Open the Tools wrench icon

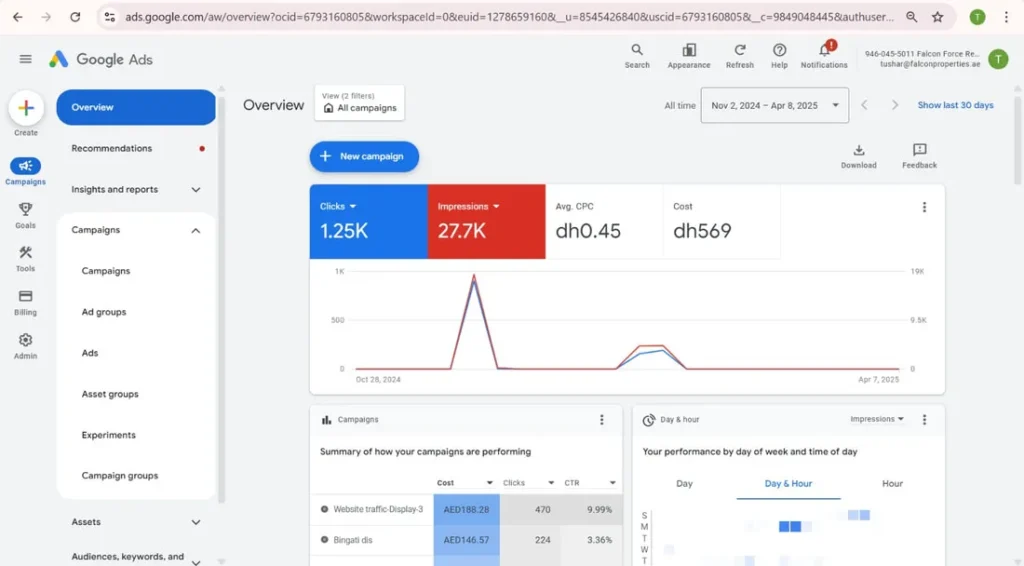click(25, 253)
